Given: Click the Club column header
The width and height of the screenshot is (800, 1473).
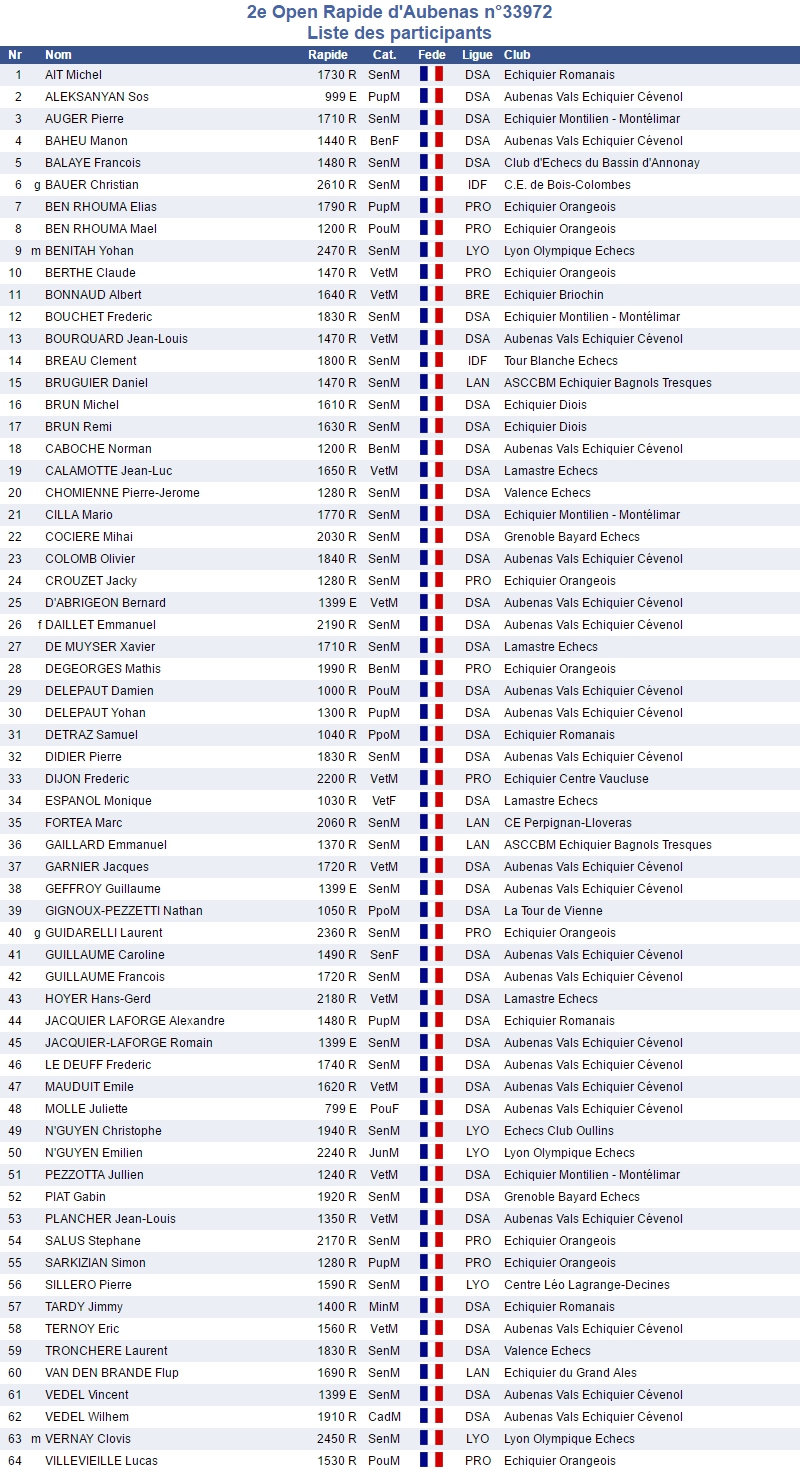Looking at the screenshot, I should tap(517, 55).
